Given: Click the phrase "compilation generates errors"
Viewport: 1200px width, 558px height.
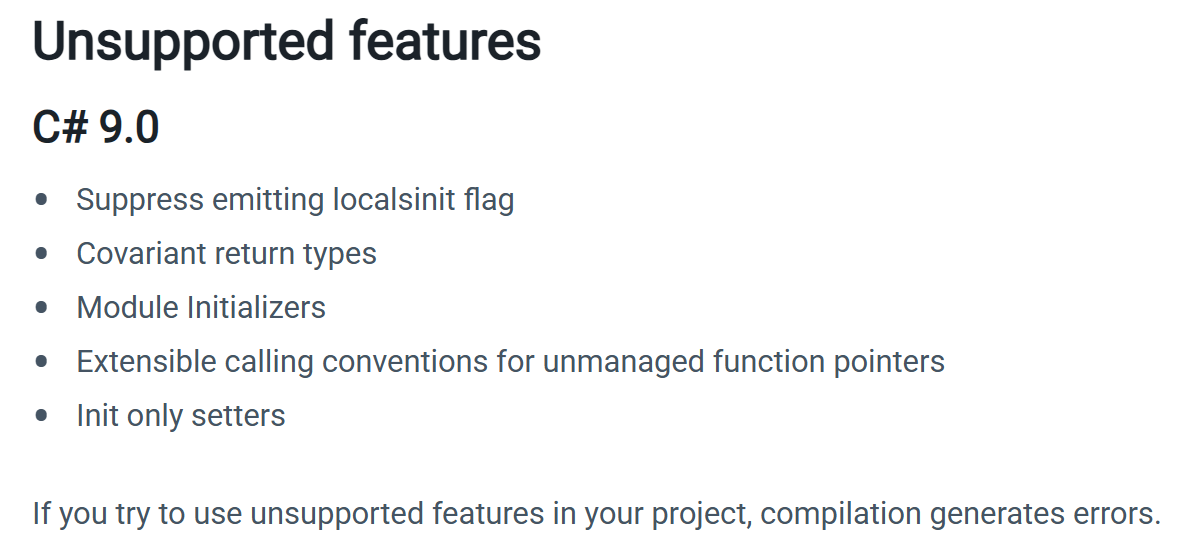Looking at the screenshot, I should click(958, 514).
